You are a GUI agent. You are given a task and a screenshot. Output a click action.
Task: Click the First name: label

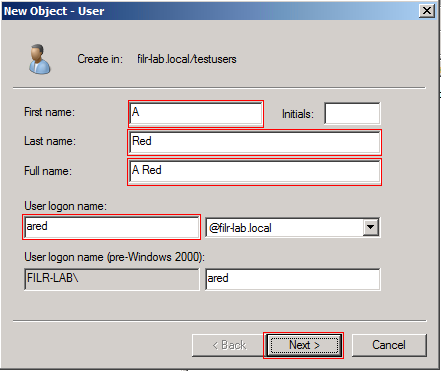coord(49,112)
